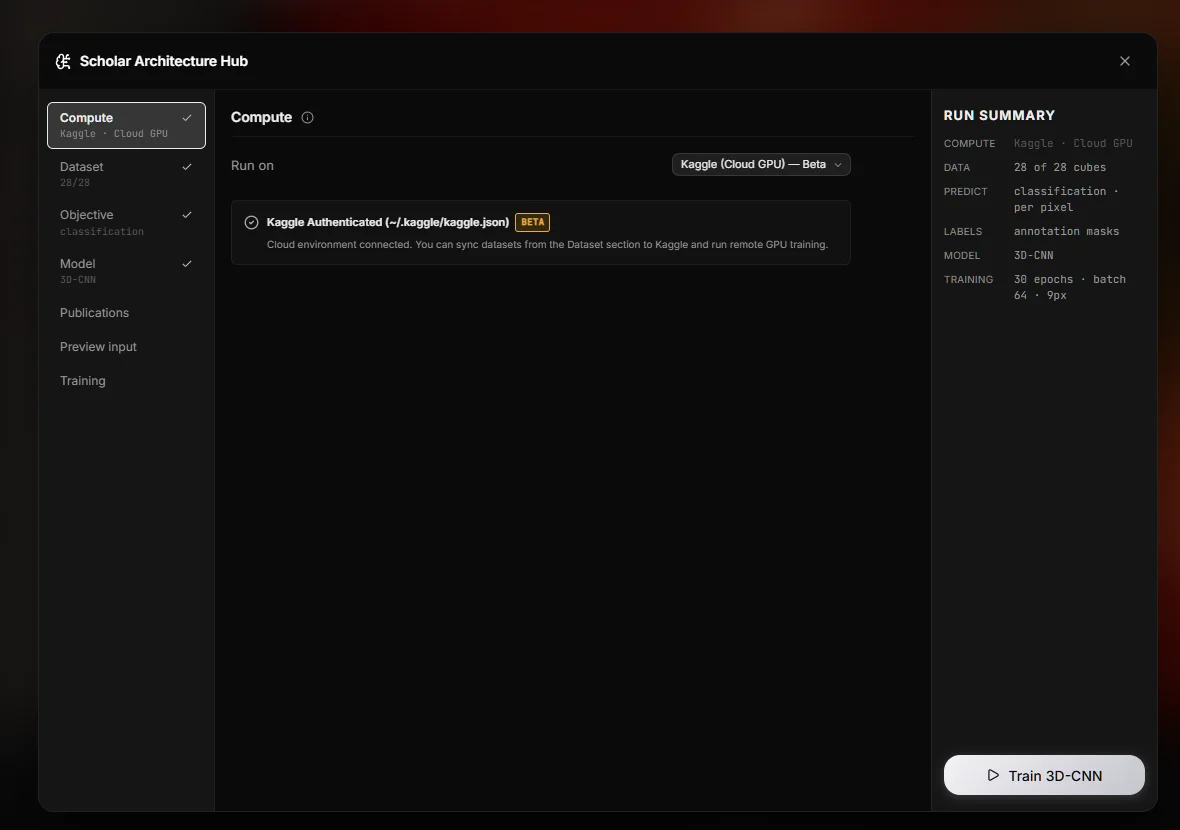Image resolution: width=1180 pixels, height=830 pixels.
Task: Click the checkmark next to Model
Action: coord(187,264)
